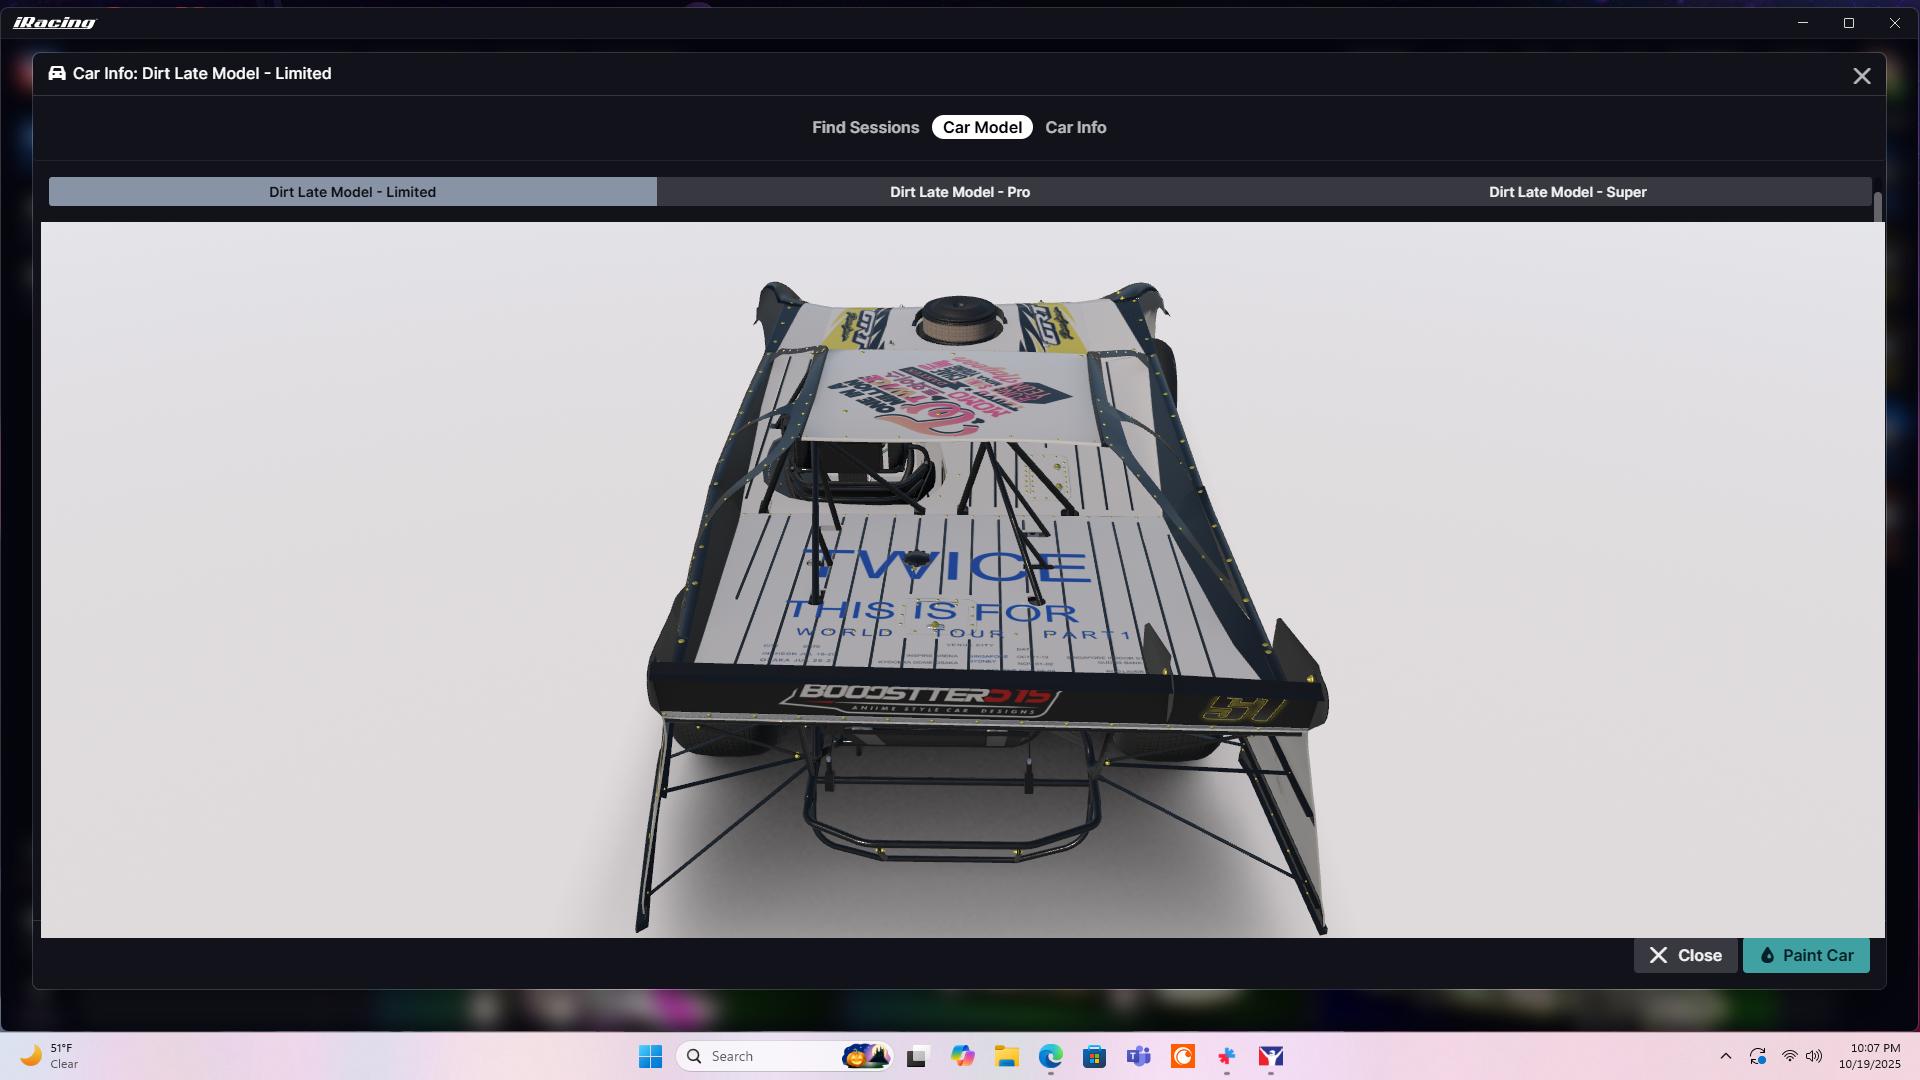Close the Car Info dialog with X
1920x1080 pixels.
(x=1861, y=76)
